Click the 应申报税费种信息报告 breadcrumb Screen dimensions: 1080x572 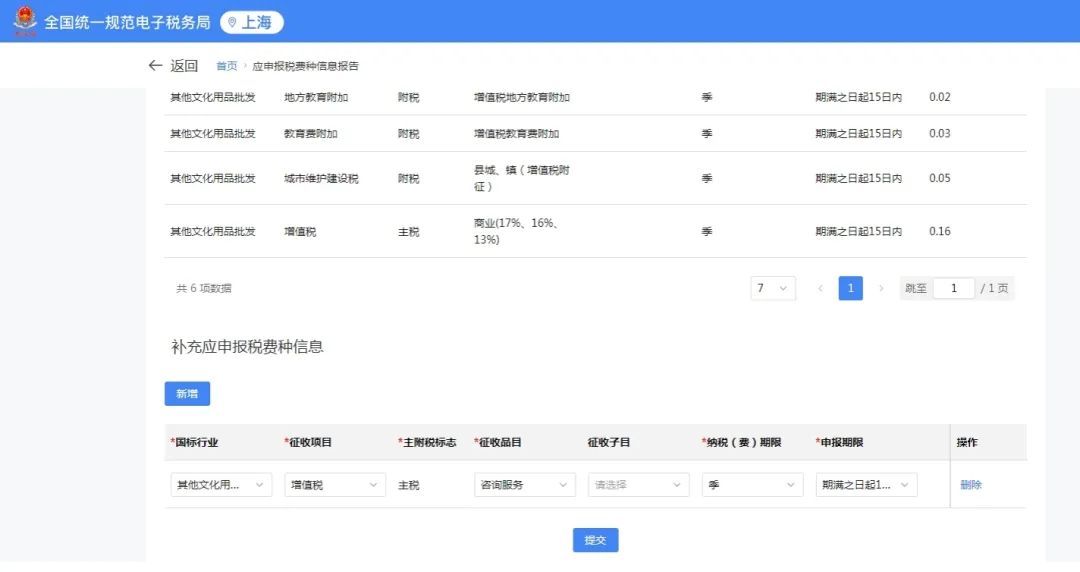click(306, 66)
